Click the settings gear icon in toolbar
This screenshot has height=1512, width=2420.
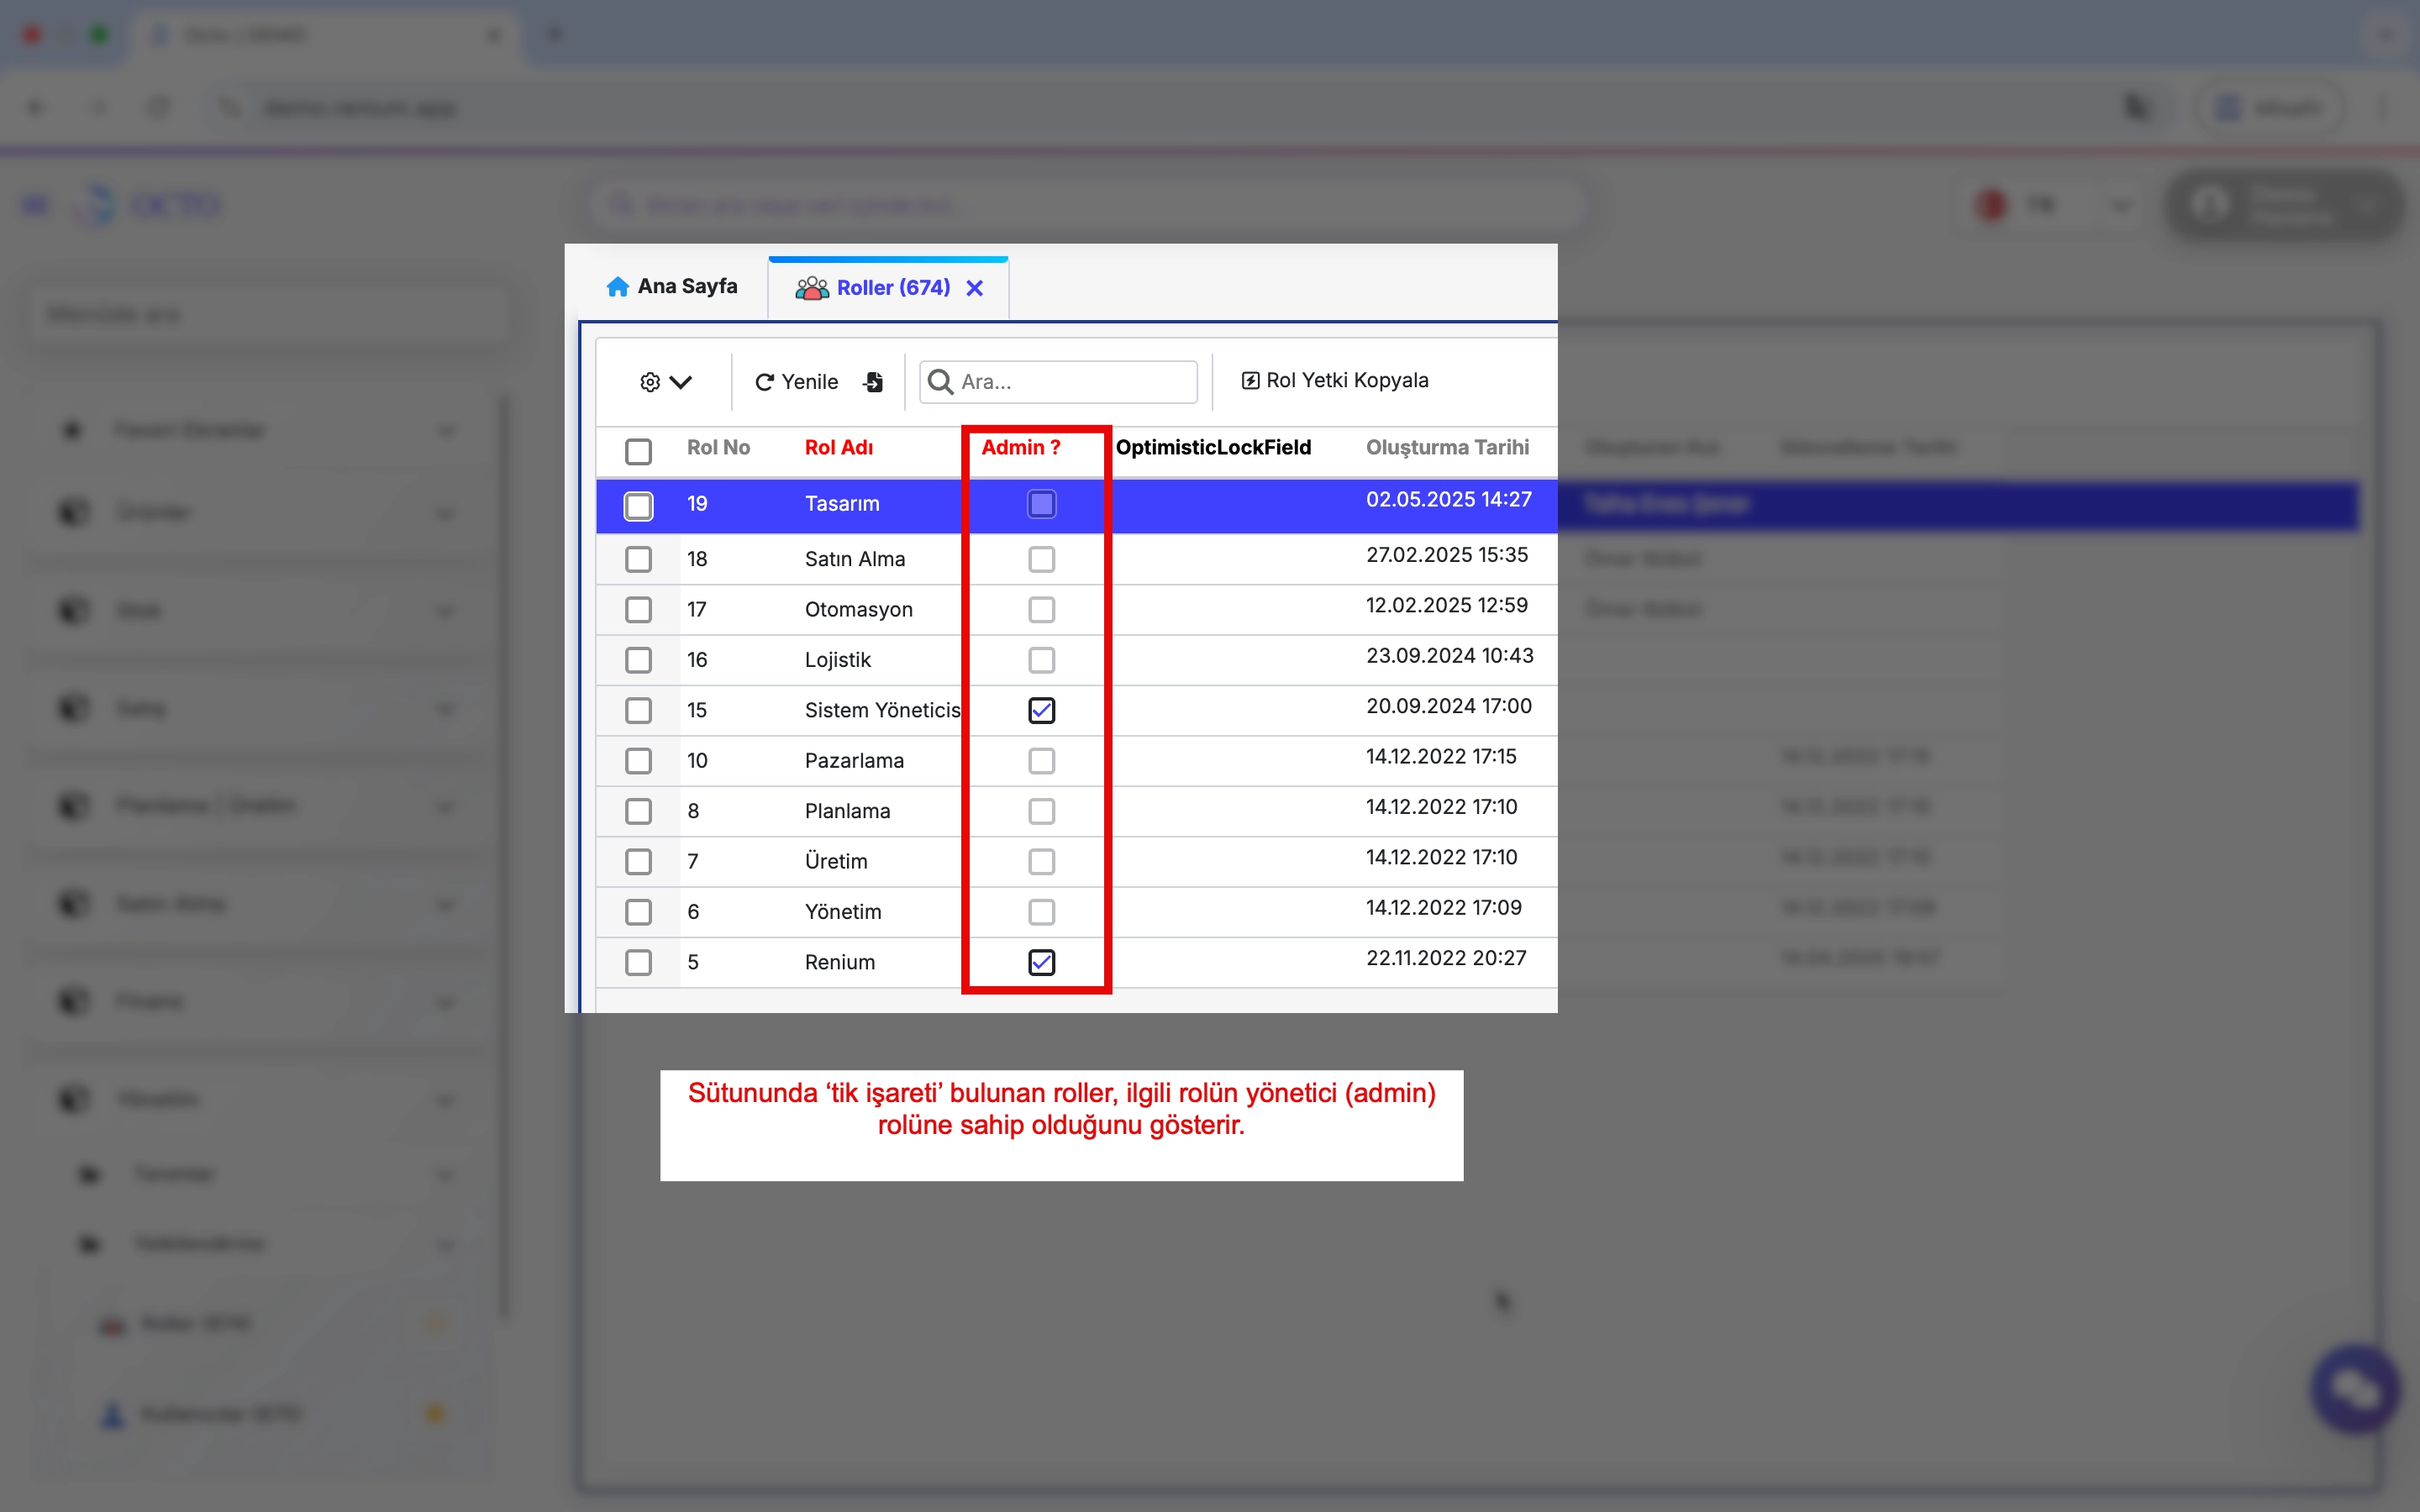click(650, 382)
